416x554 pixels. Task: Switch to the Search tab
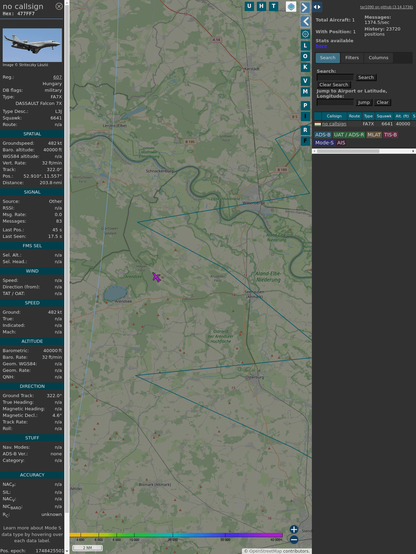(x=328, y=58)
